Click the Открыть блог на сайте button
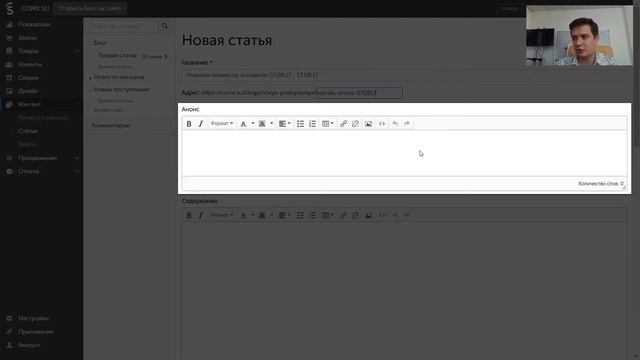This screenshot has height=360, width=640. click(x=90, y=8)
